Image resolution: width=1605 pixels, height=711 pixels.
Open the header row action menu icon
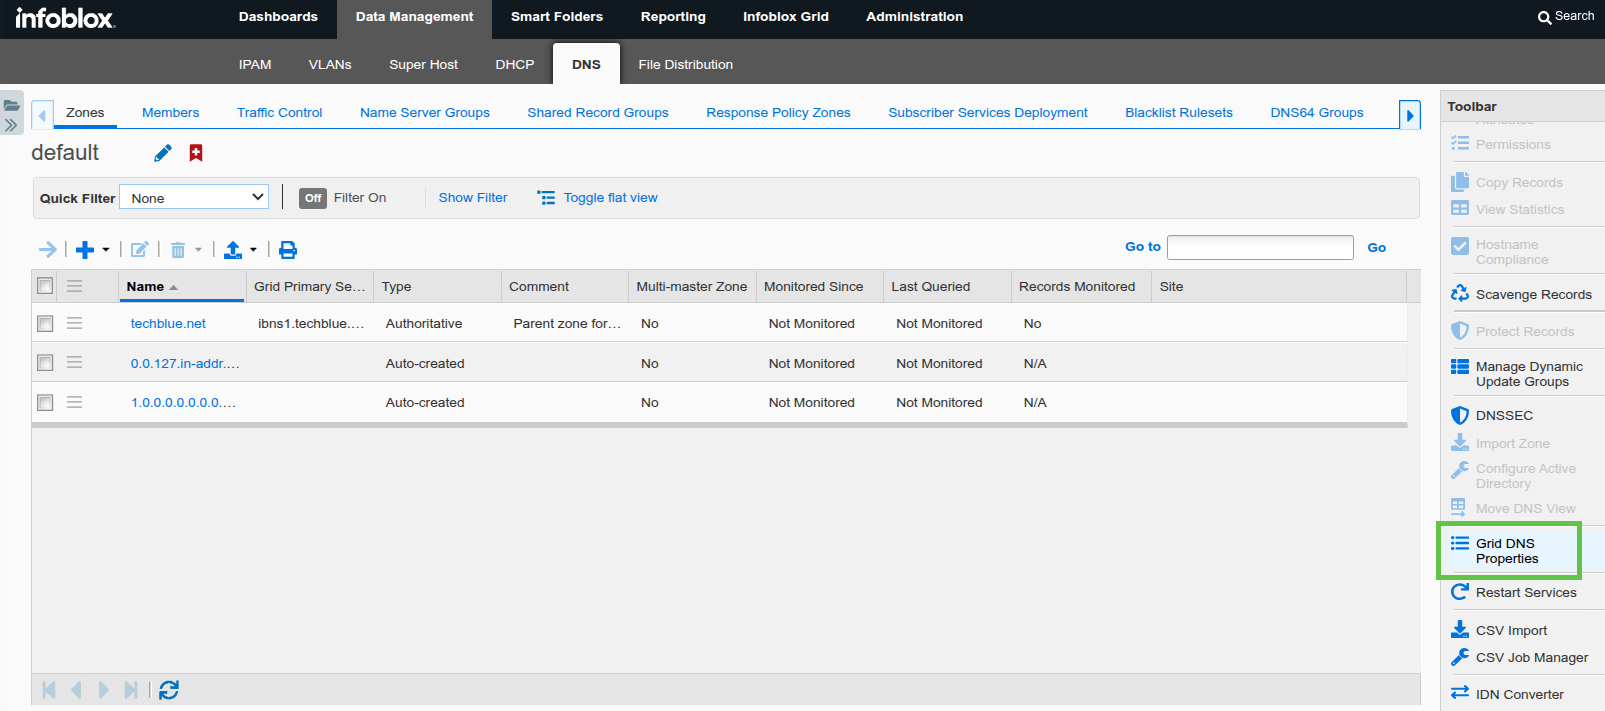(74, 286)
